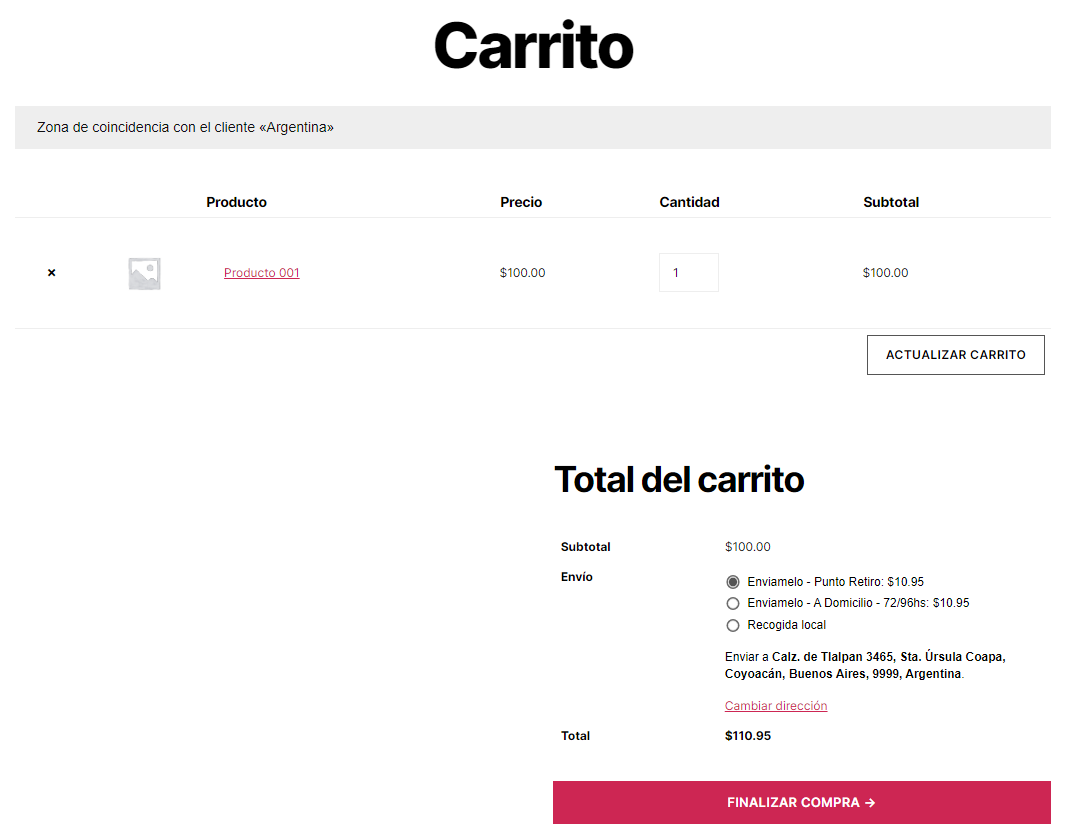Click the Total del carrito heading
The width and height of the screenshot is (1065, 838).
(679, 479)
